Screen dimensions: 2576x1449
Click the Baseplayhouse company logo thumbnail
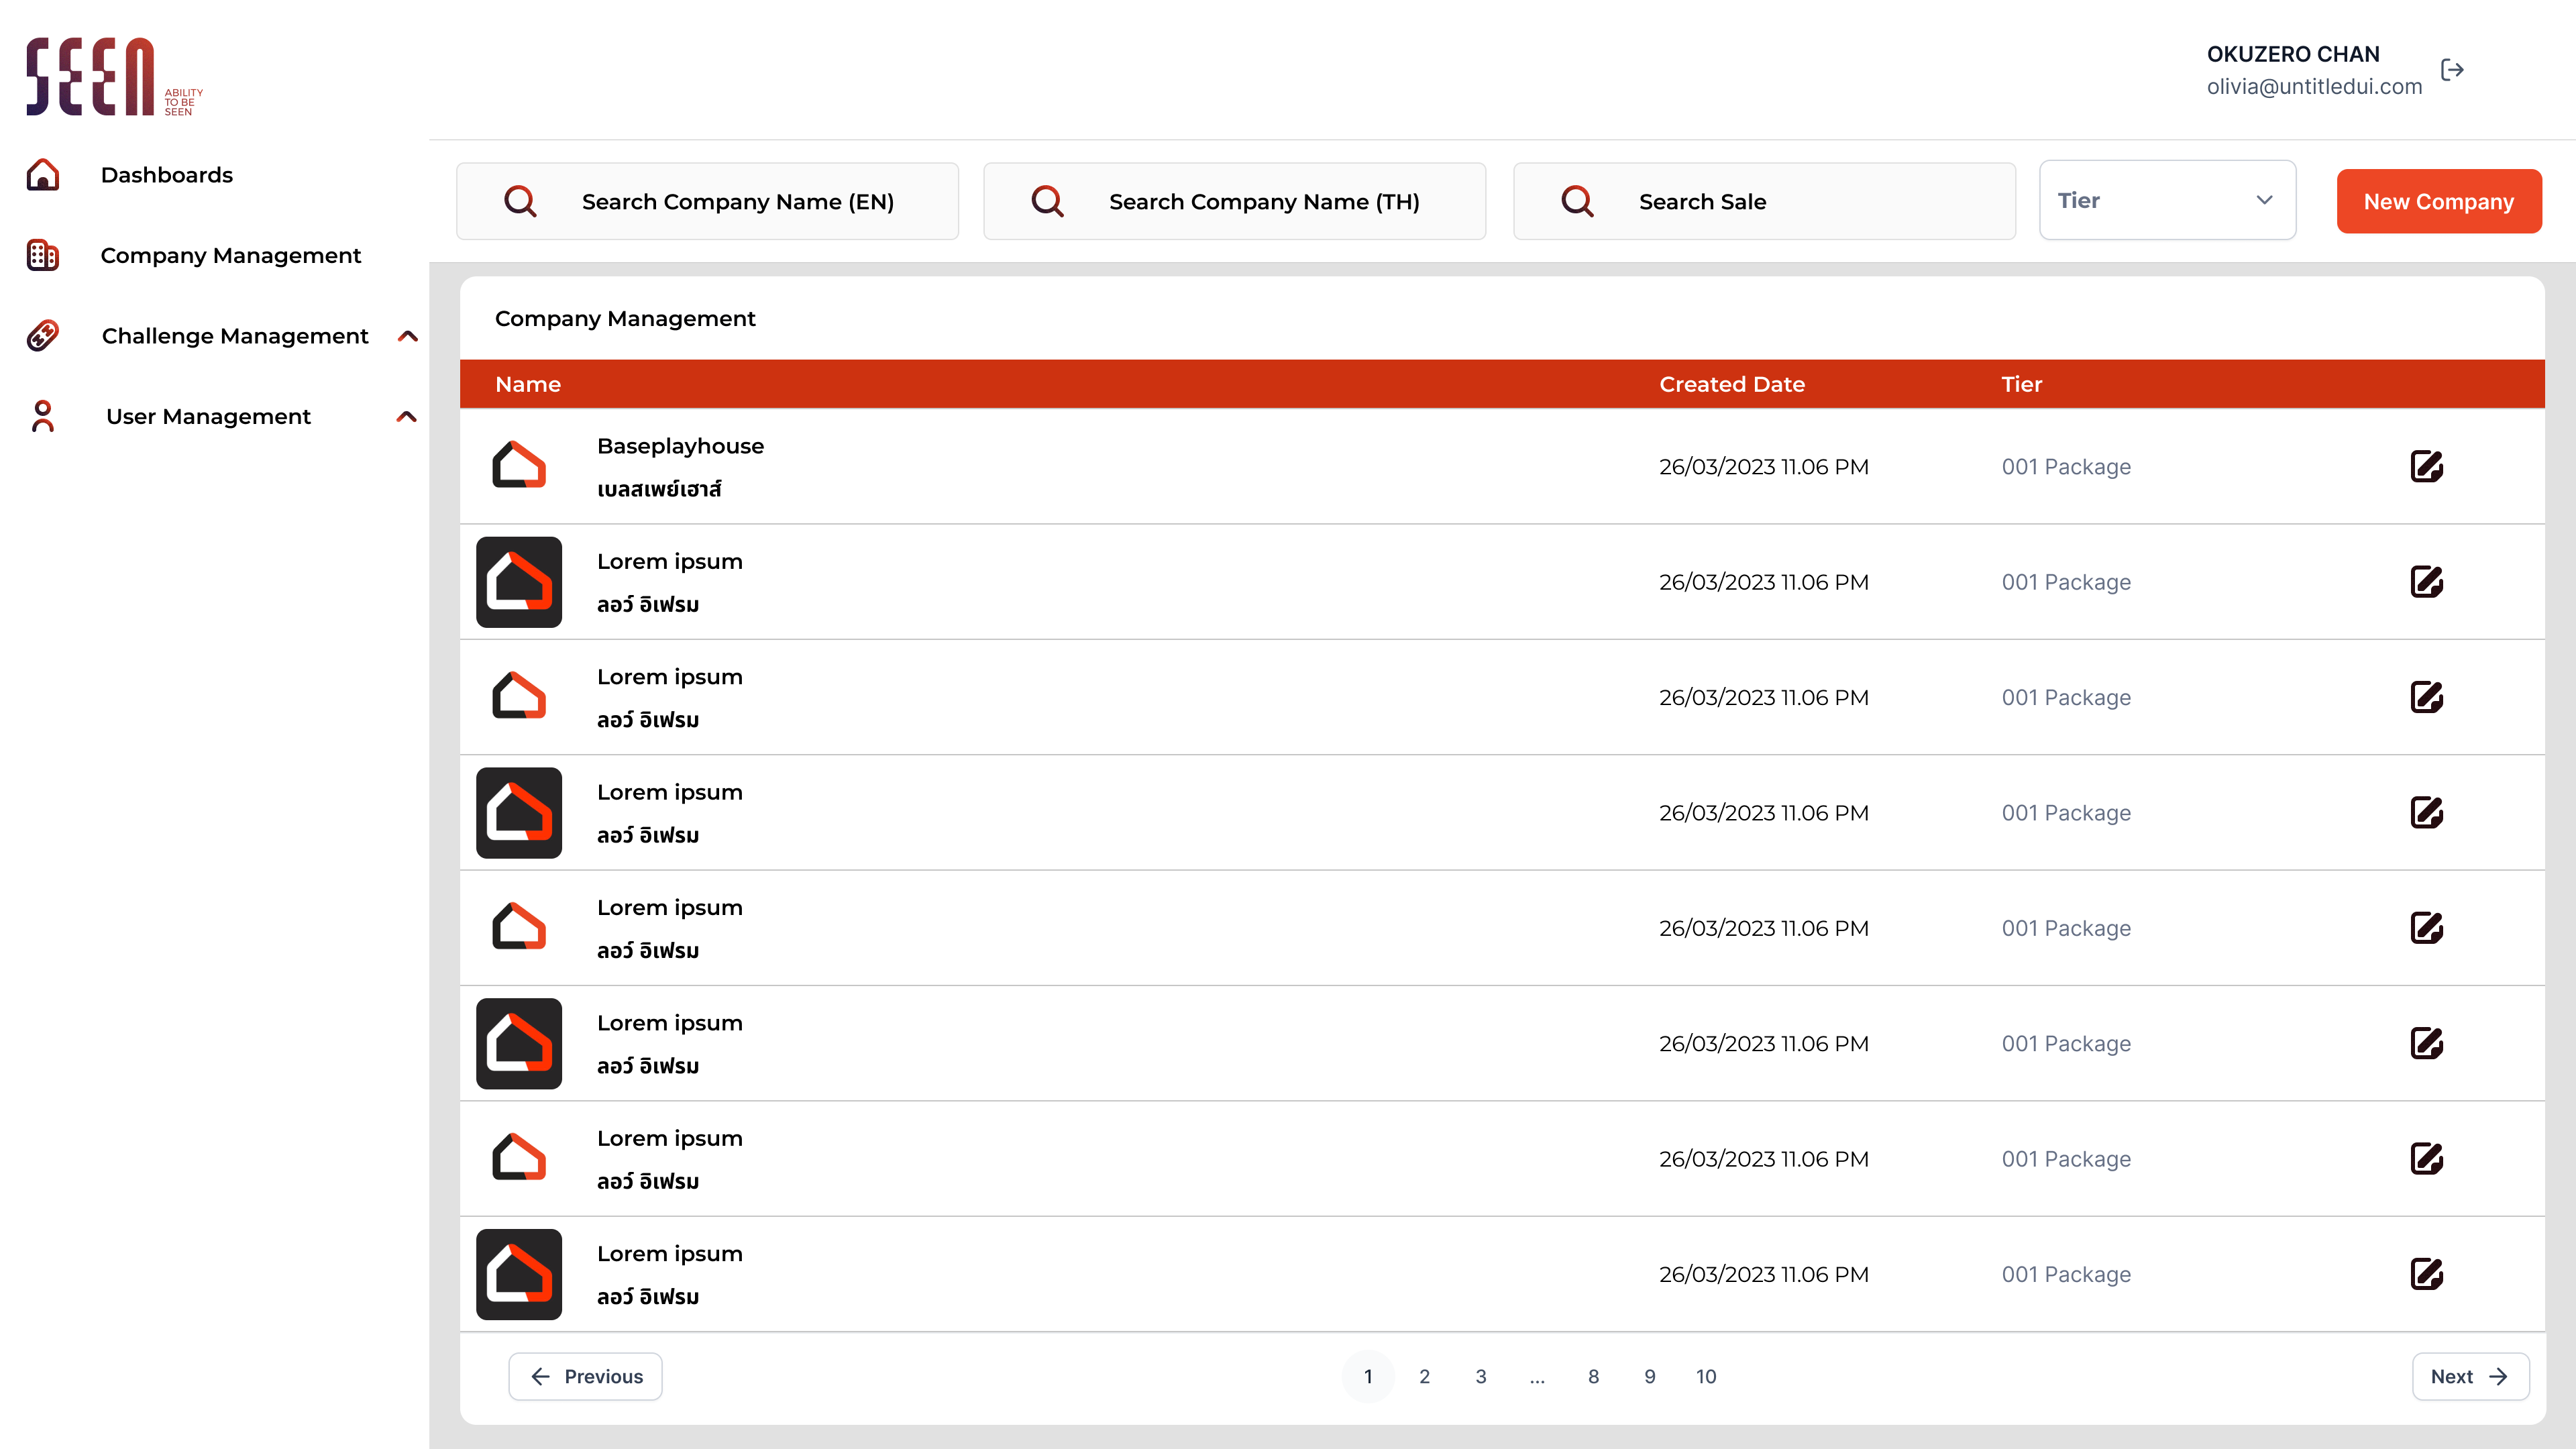(519, 466)
